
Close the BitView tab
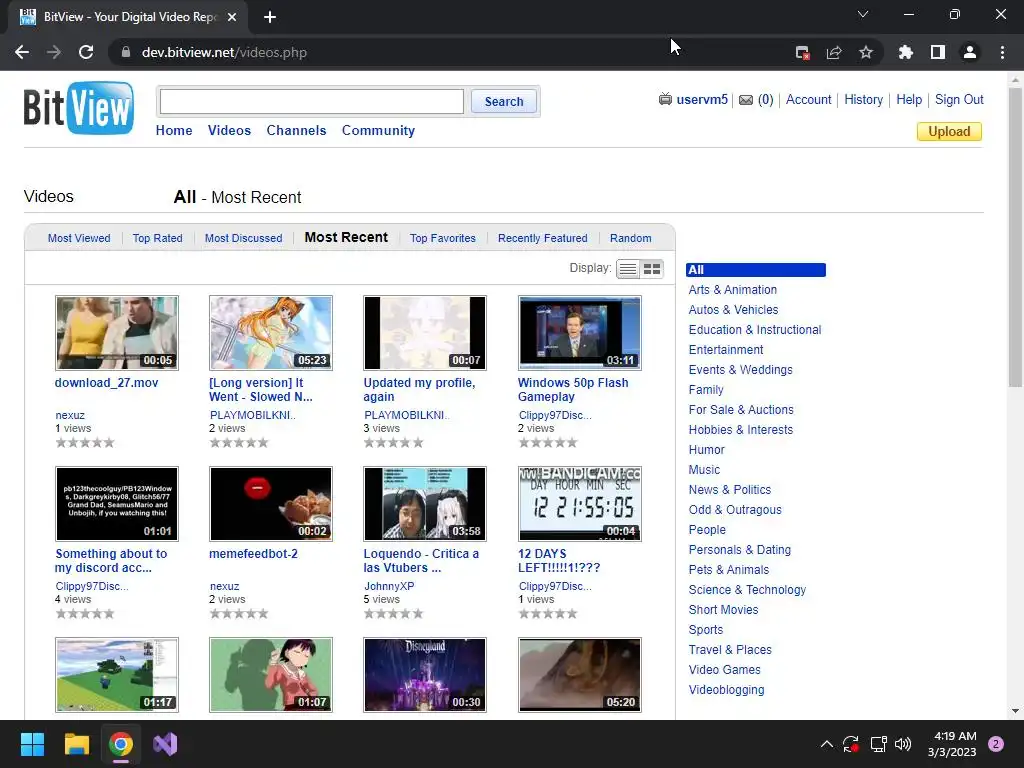tap(232, 17)
